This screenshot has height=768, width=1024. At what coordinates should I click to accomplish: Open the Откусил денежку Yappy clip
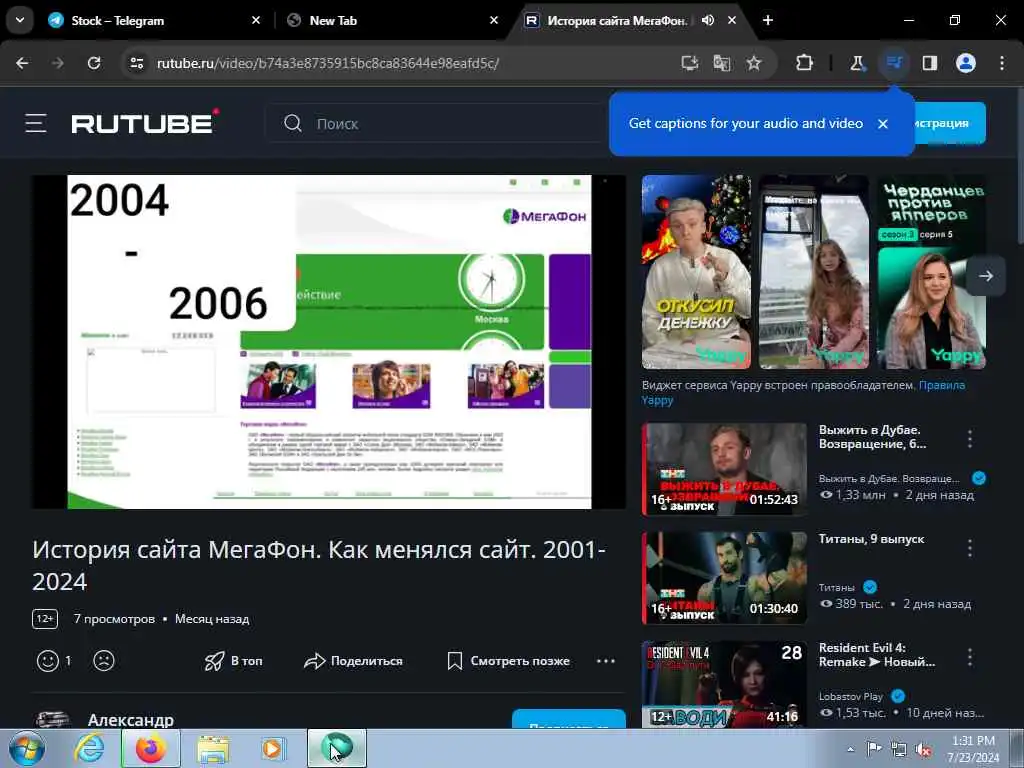click(x=696, y=272)
